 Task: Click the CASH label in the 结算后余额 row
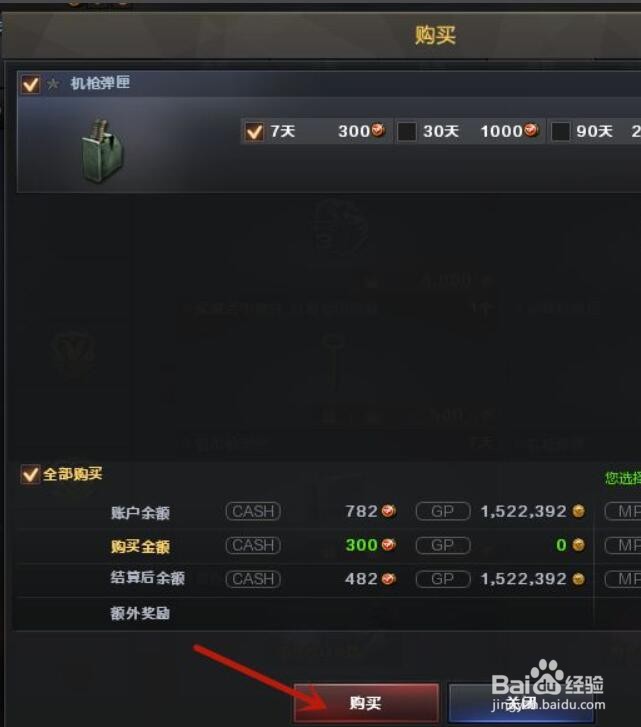[253, 579]
